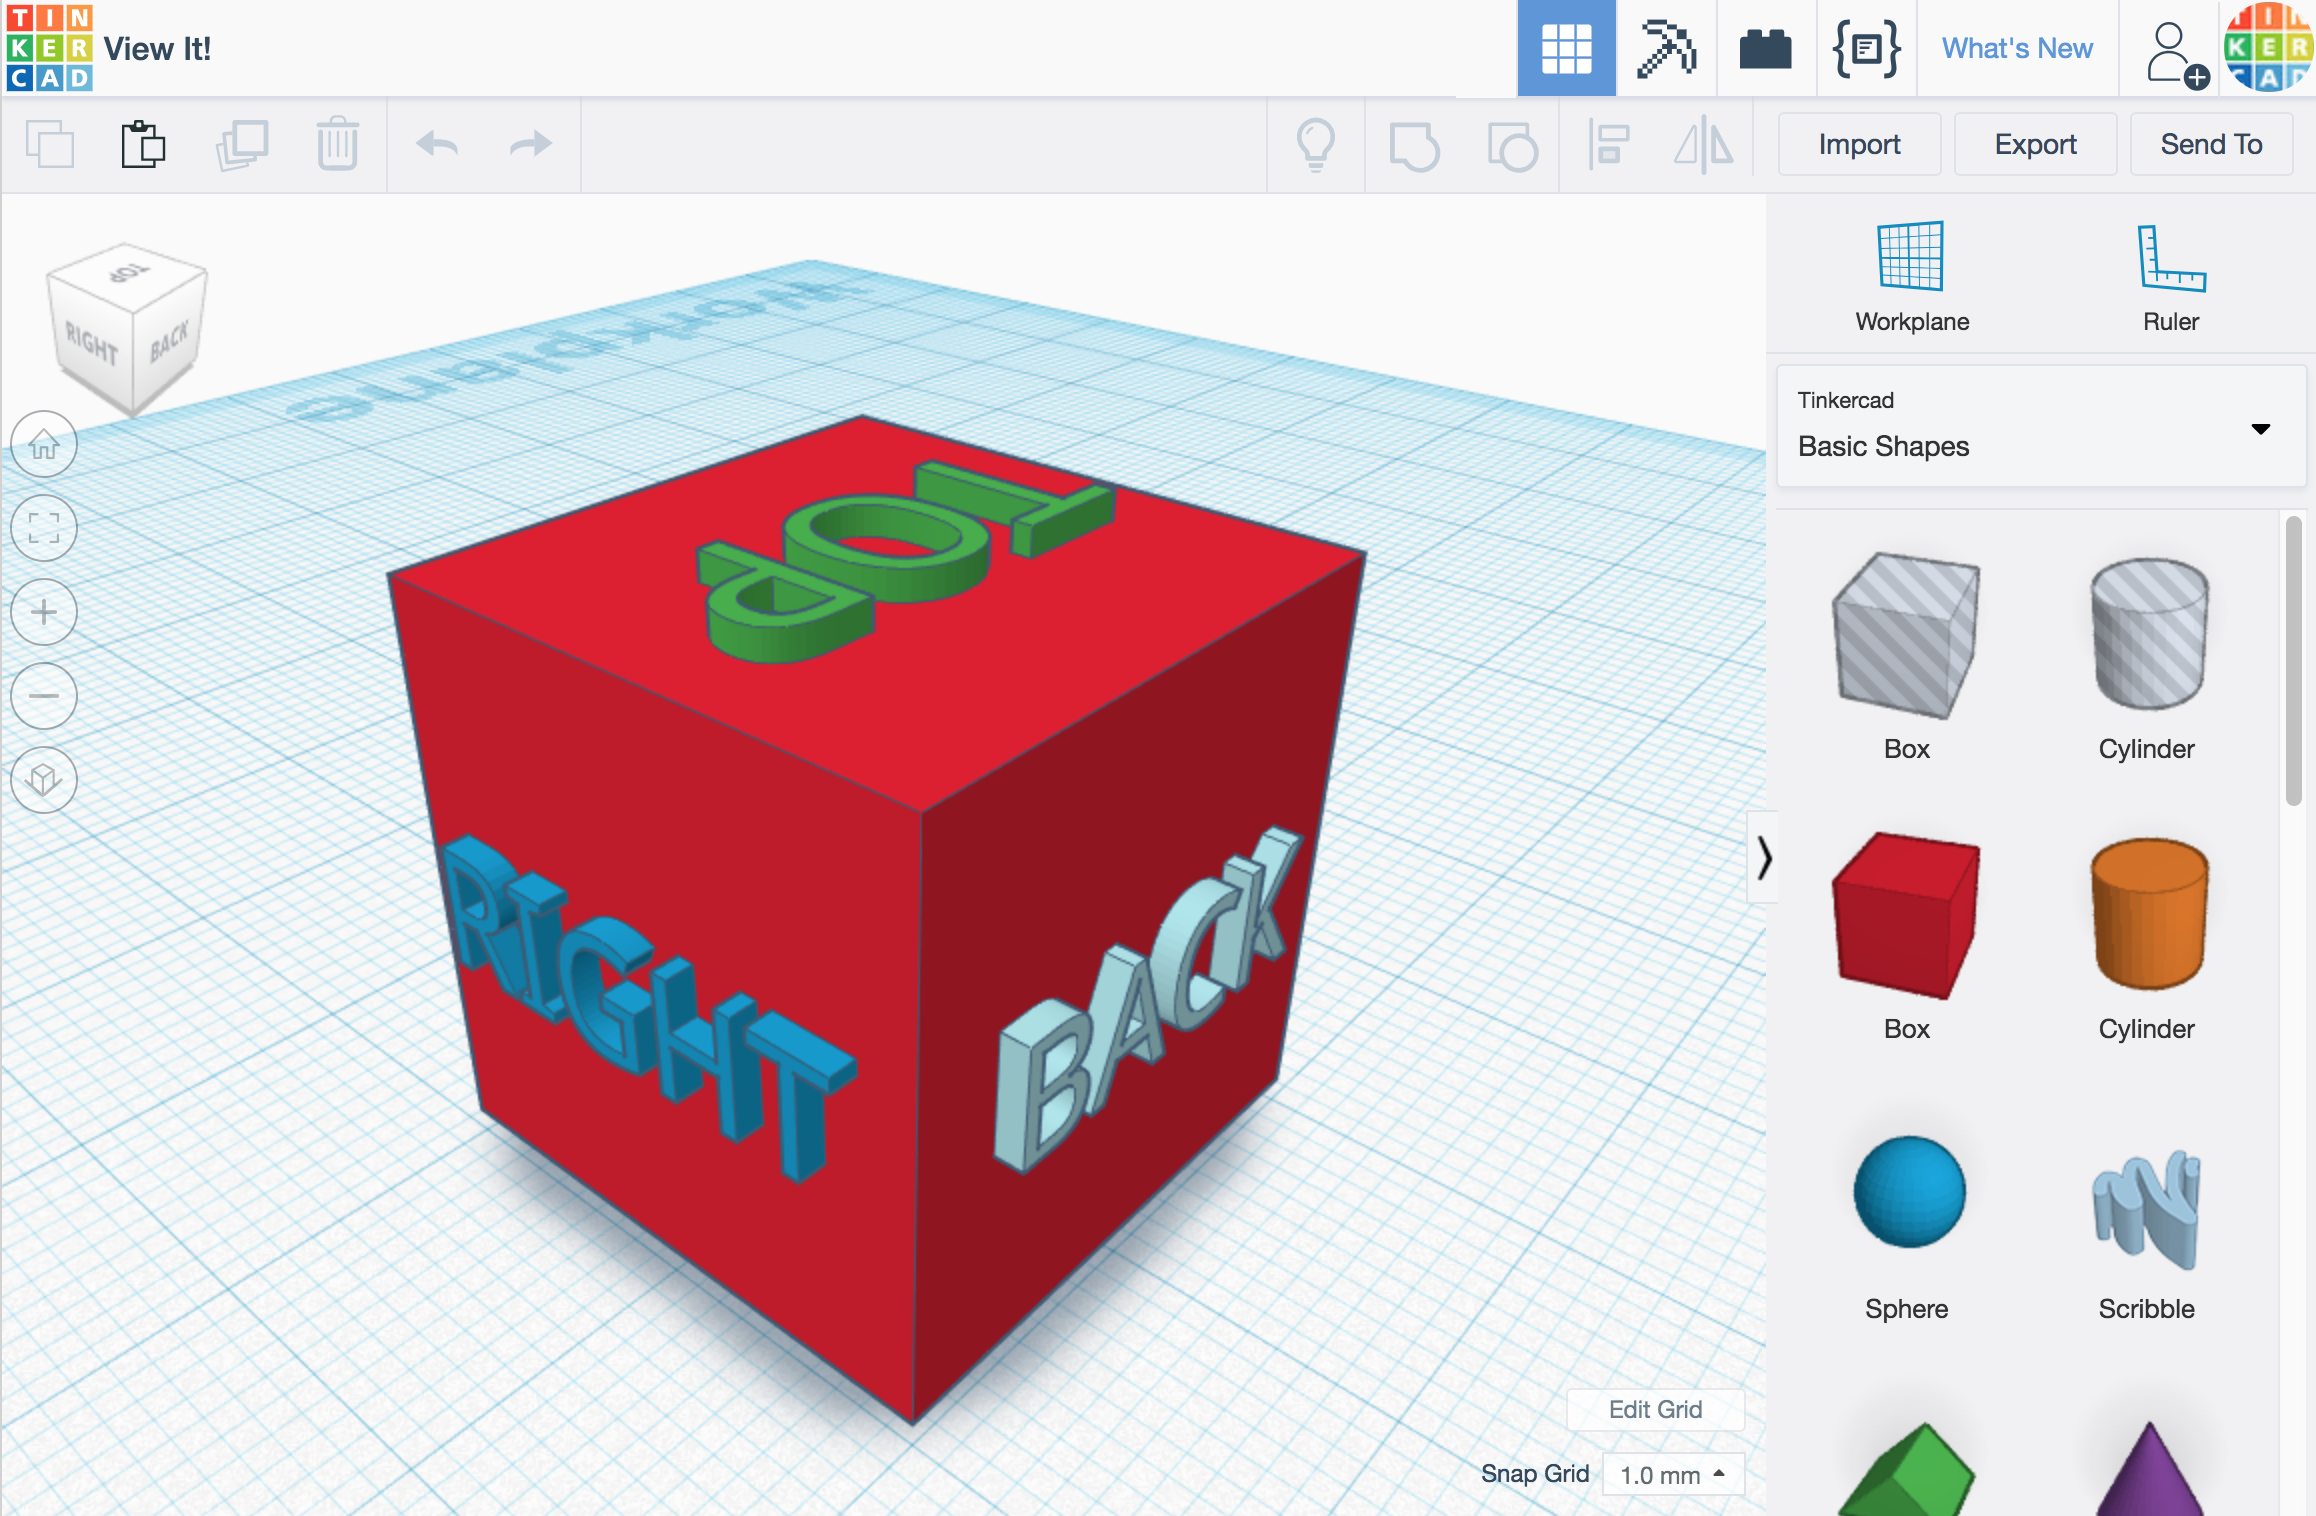Open the user profile avatar

(x=2268, y=48)
